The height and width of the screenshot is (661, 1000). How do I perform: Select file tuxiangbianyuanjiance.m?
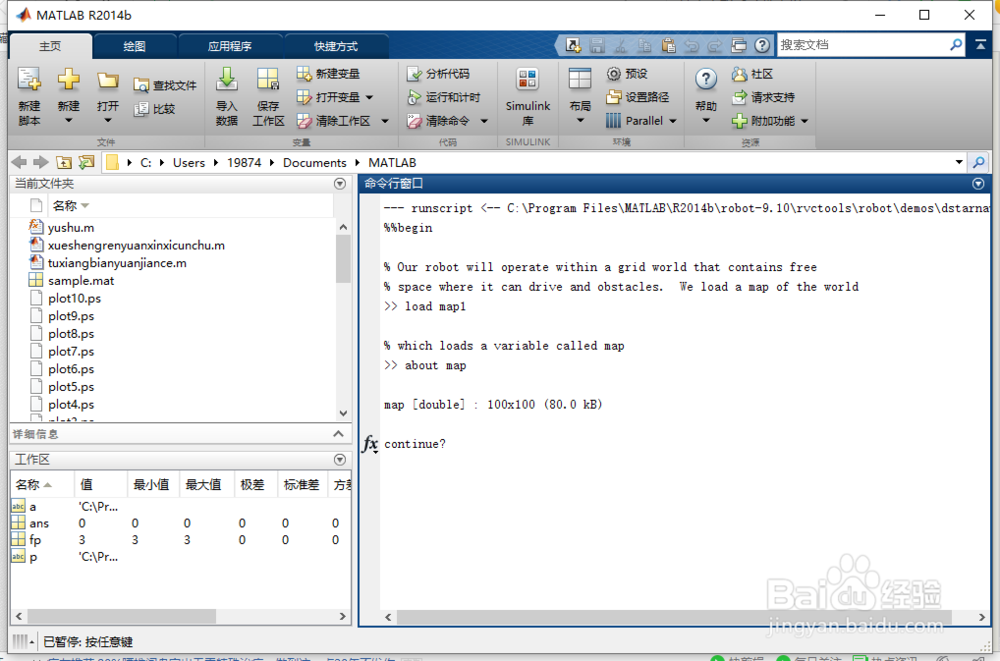click(117, 263)
